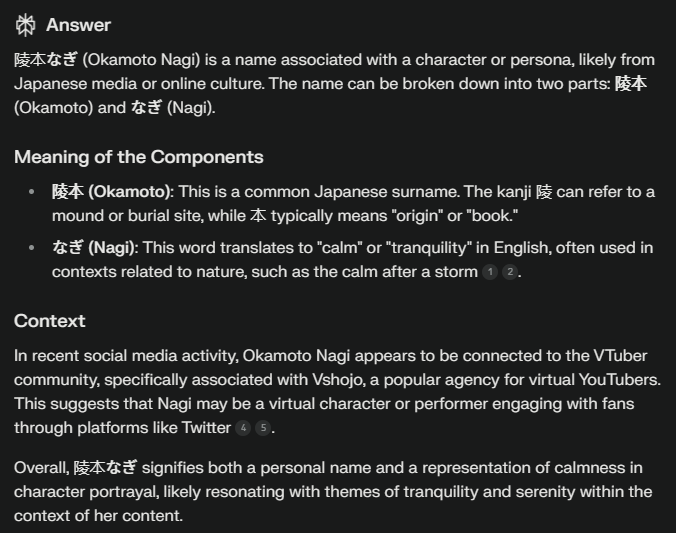
Task: Select the 'Meaning of the Components' heading
Action: click(138, 157)
